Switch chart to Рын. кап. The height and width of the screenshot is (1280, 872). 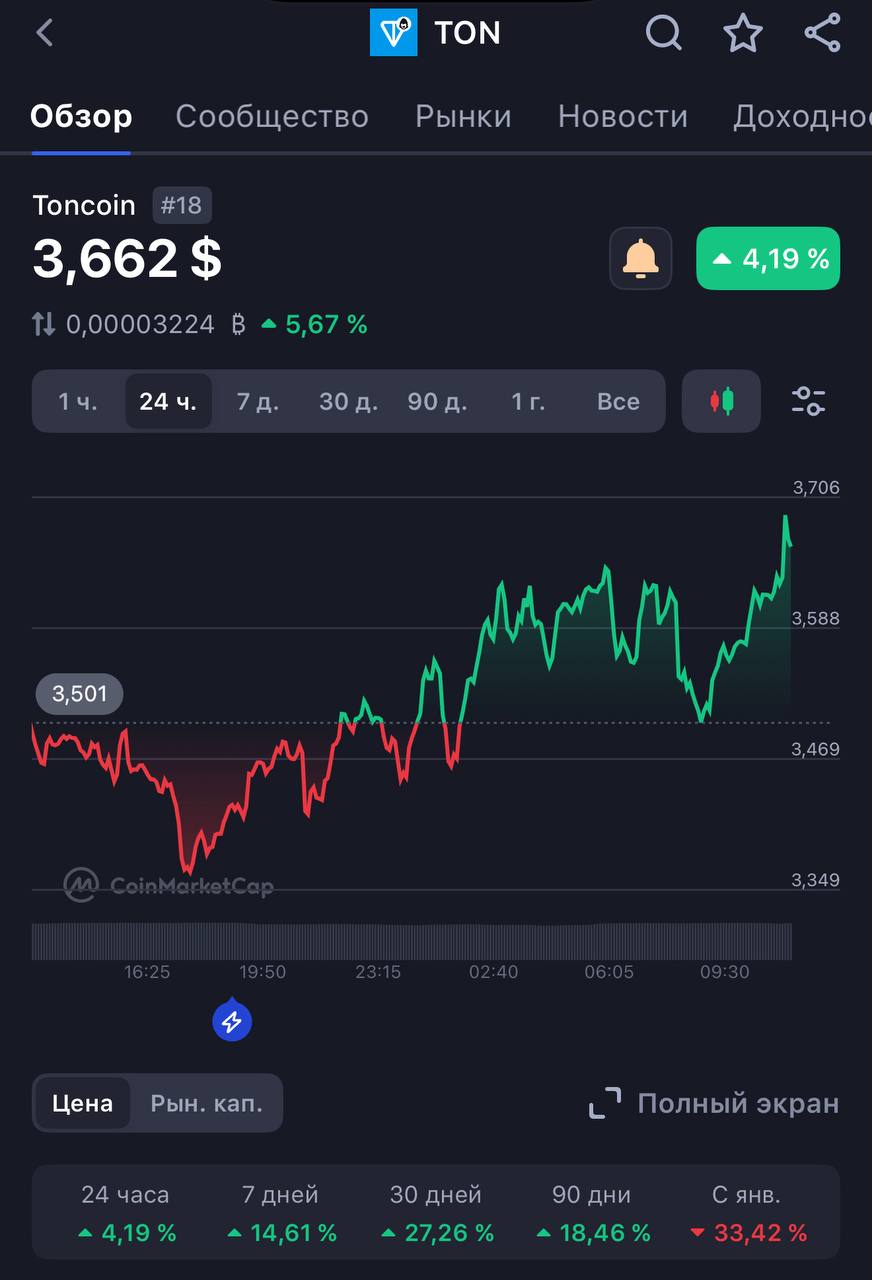(x=207, y=1103)
